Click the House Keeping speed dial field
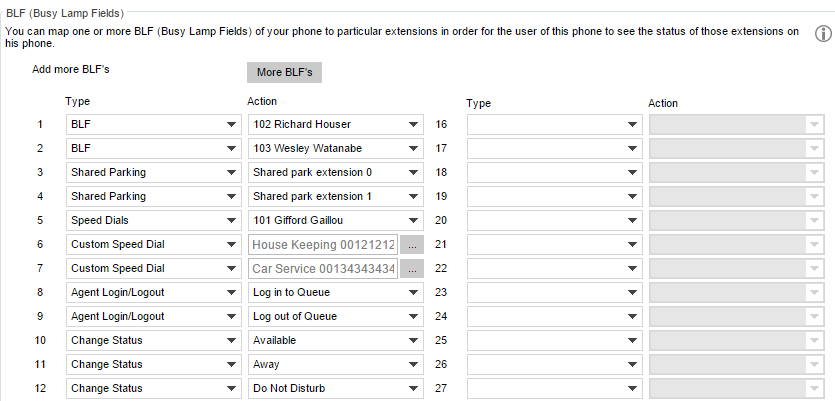 click(324, 245)
